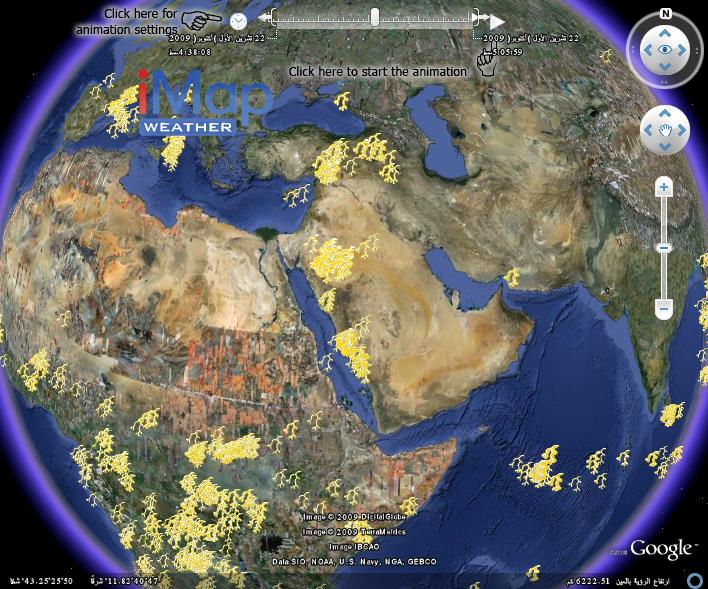Start the animation with the play arrow
This screenshot has width=708, height=589.
(497, 20)
